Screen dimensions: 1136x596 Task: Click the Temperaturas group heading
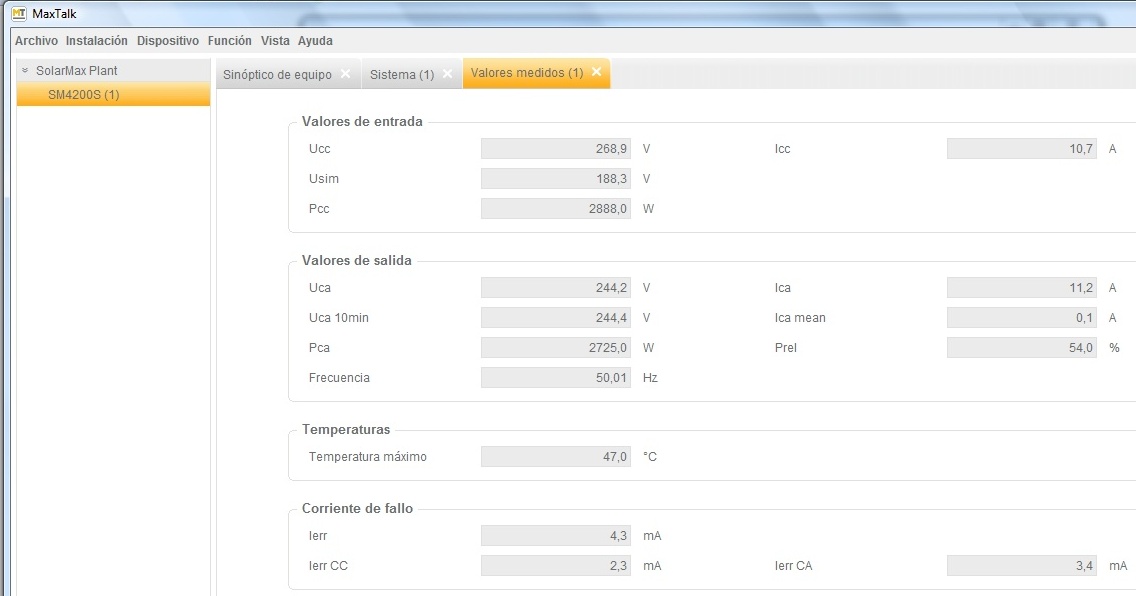[x=346, y=429]
